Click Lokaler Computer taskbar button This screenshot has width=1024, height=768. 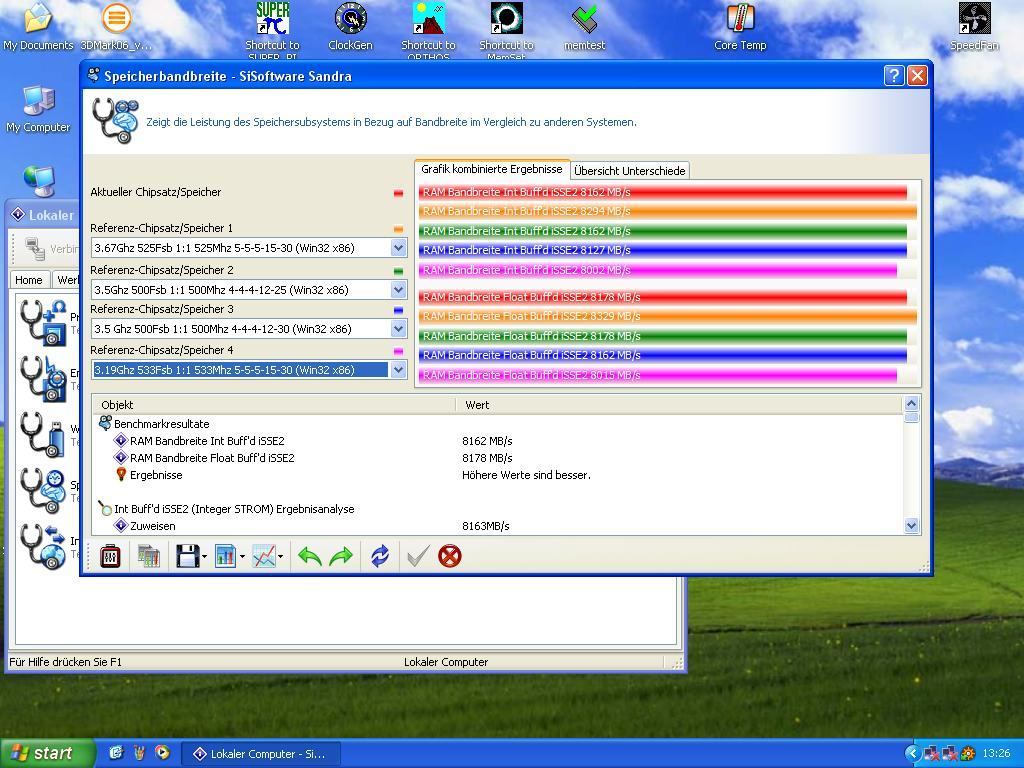pos(261,754)
